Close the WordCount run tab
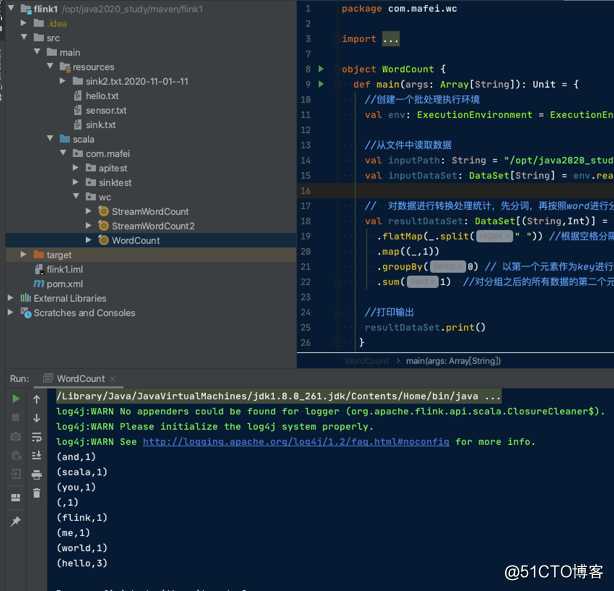Screen dimensions: 614x591 [113, 379]
